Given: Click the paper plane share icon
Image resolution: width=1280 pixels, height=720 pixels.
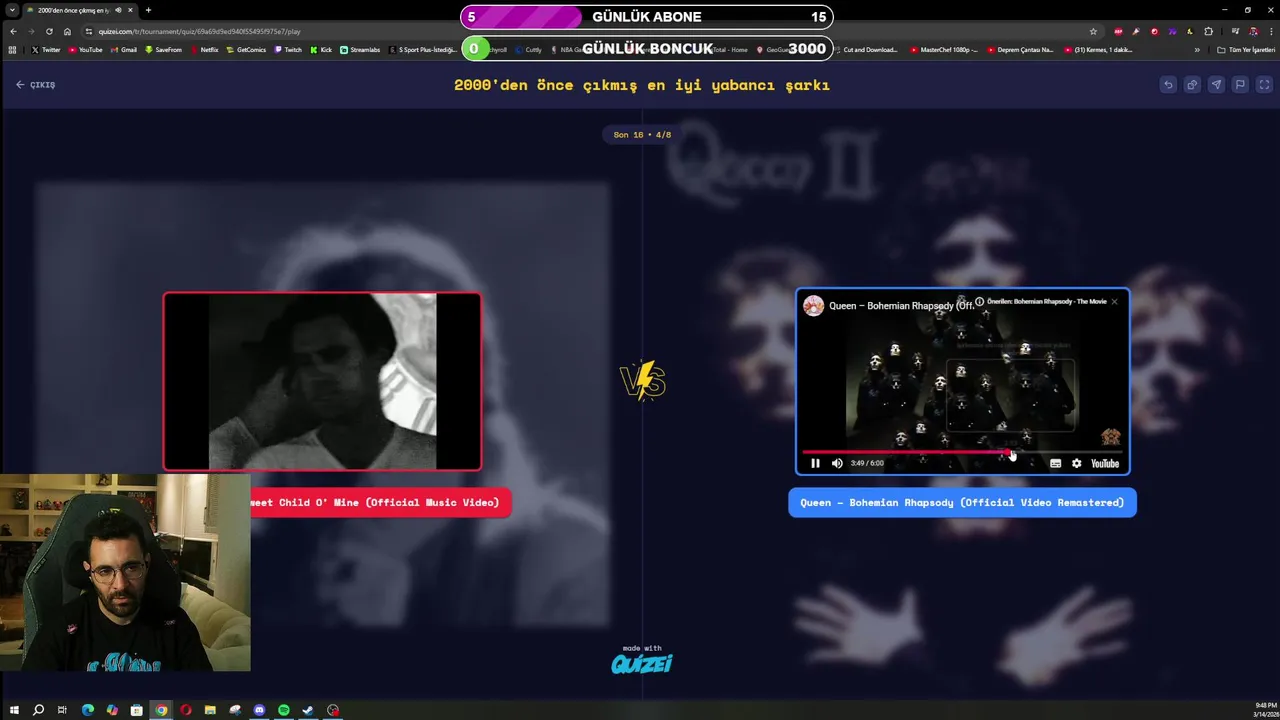Looking at the screenshot, I should (x=1216, y=85).
